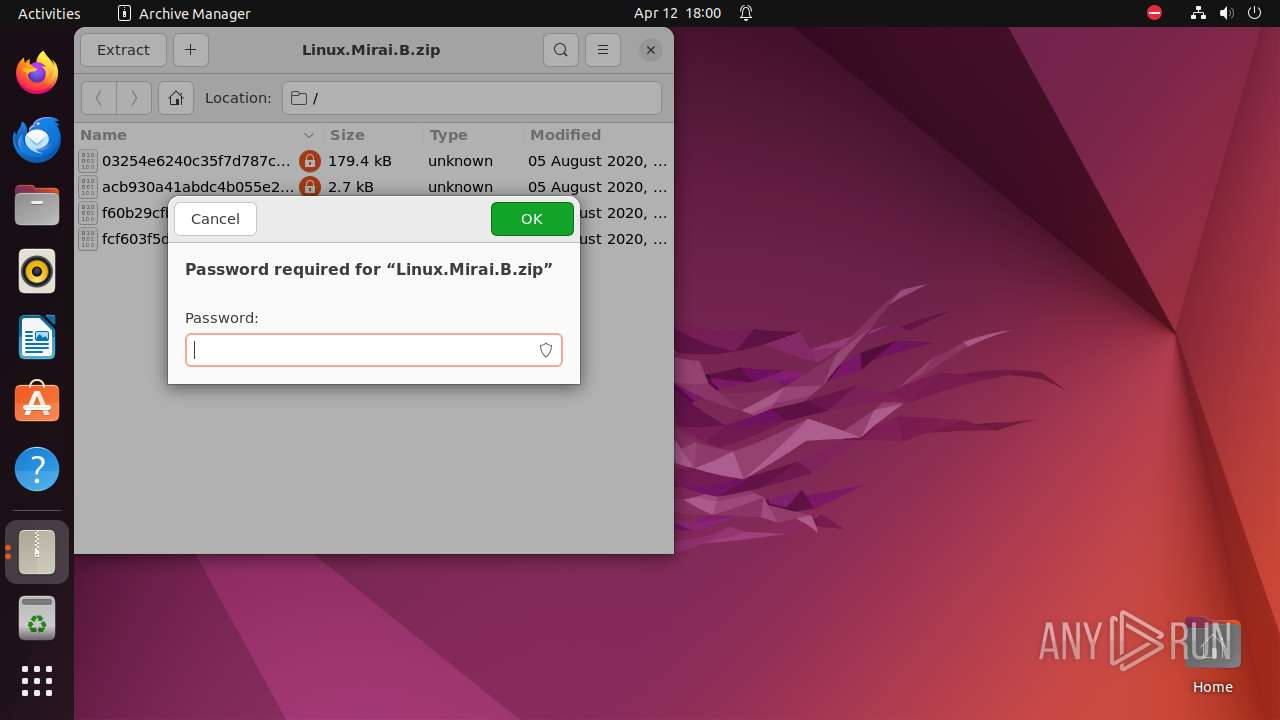
Task: Cancel the password dialog
Action: tap(215, 219)
